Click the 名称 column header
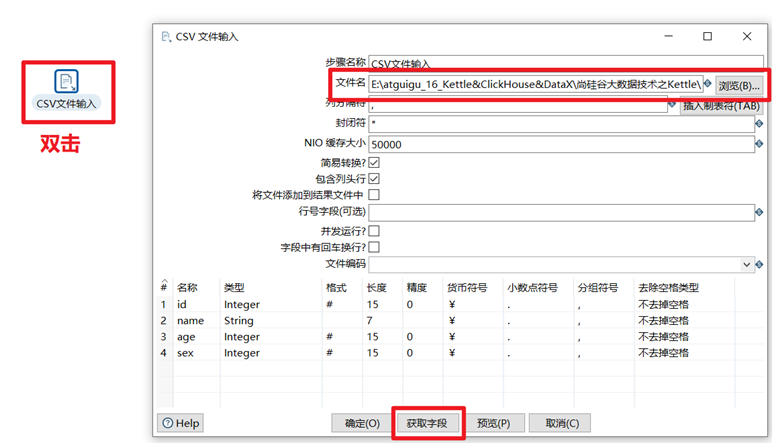The width and height of the screenshot is (772, 443). [187, 287]
